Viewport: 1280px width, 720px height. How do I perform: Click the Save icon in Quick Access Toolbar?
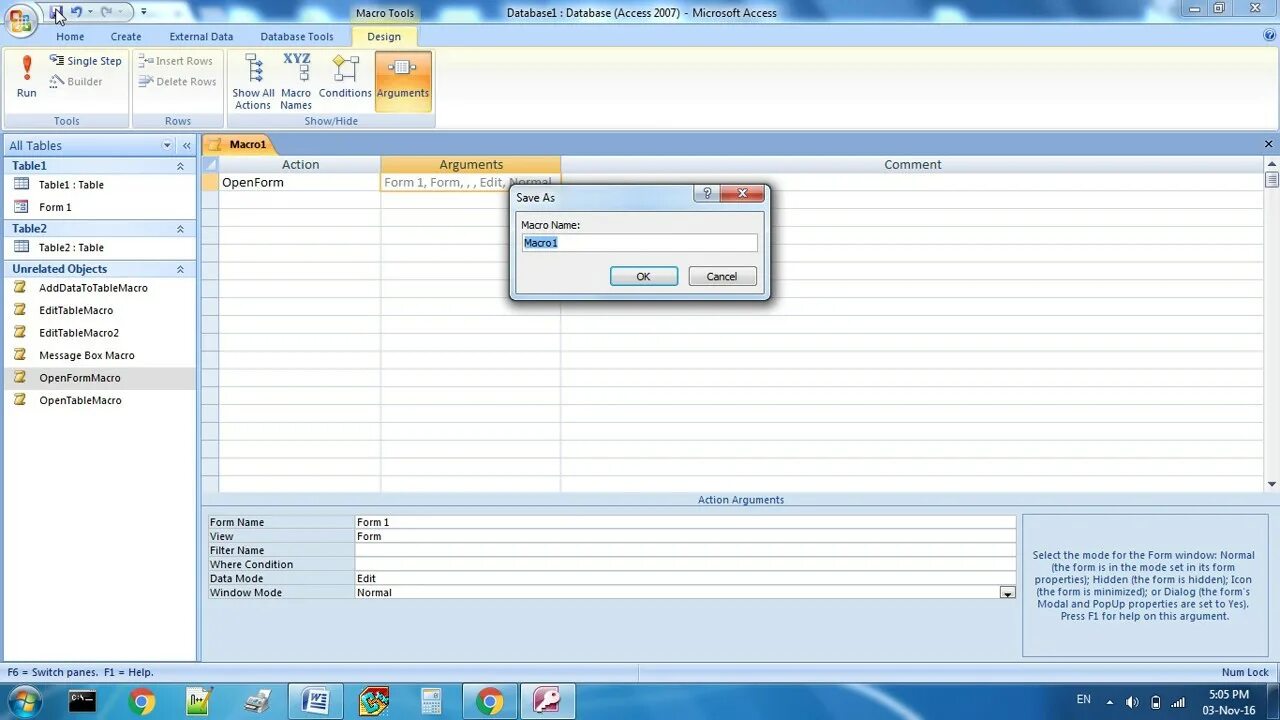point(56,12)
